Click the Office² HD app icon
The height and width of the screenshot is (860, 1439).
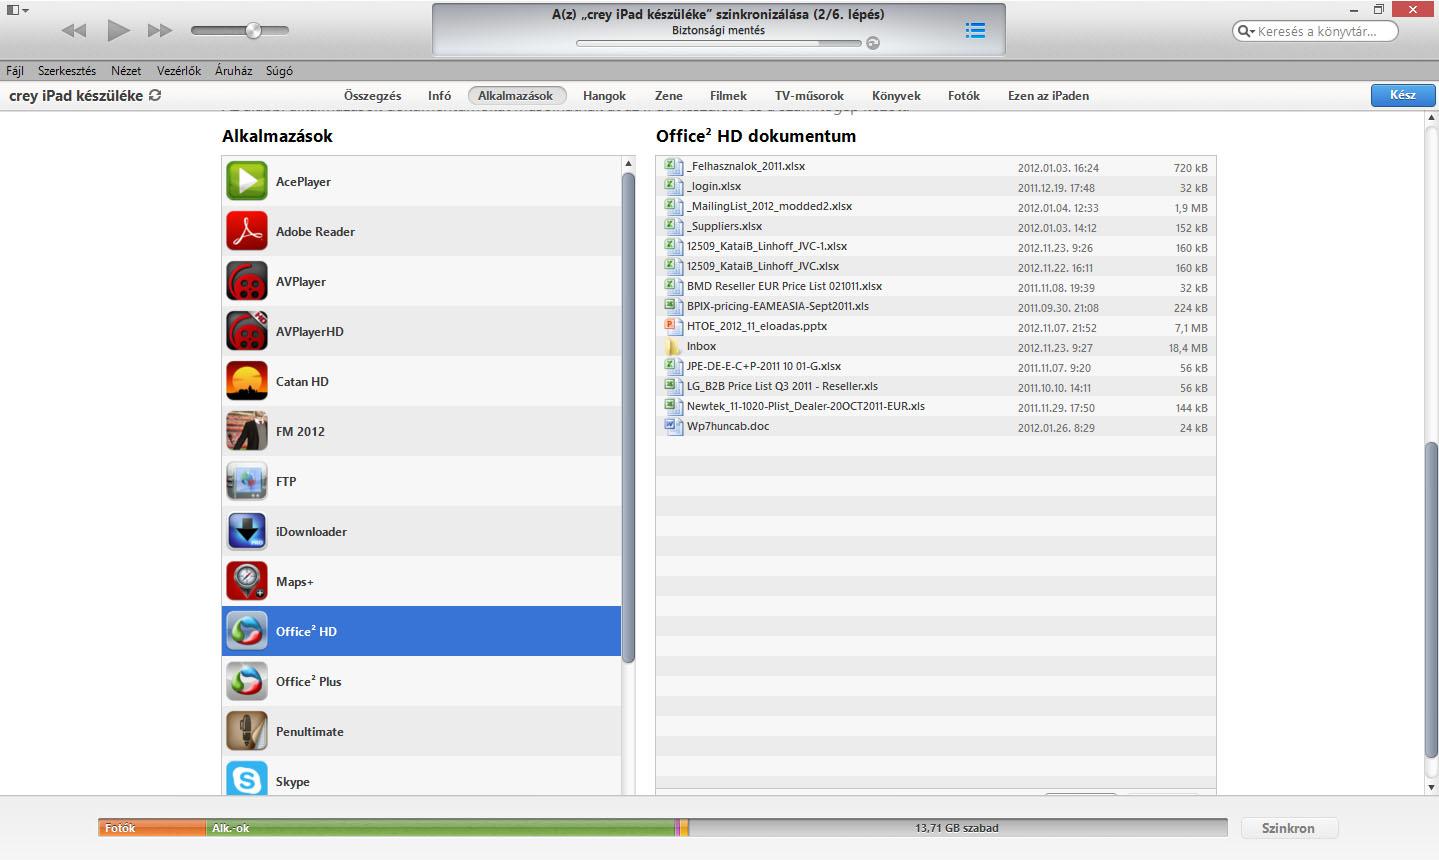tap(247, 631)
